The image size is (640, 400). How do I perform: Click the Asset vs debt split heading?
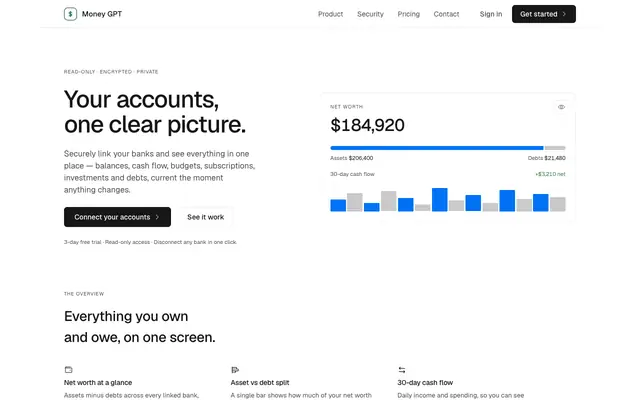pyautogui.click(x=260, y=382)
